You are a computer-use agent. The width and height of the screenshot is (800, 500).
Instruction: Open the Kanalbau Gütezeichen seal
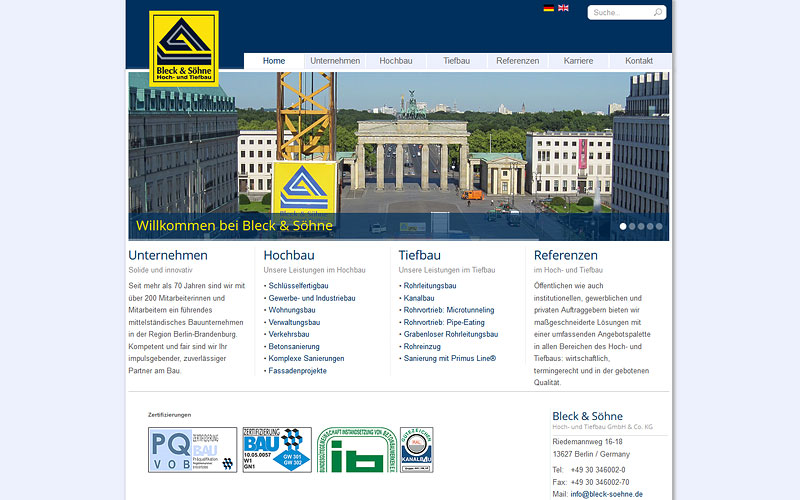tap(416, 450)
